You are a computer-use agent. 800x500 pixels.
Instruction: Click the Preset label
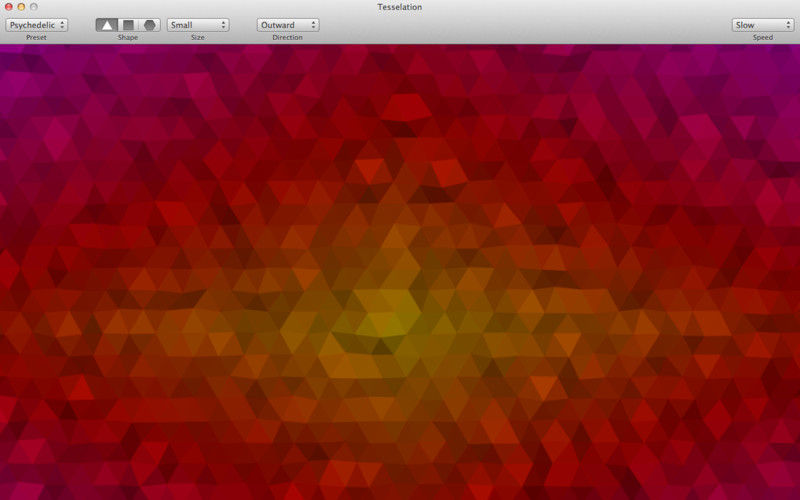36,38
